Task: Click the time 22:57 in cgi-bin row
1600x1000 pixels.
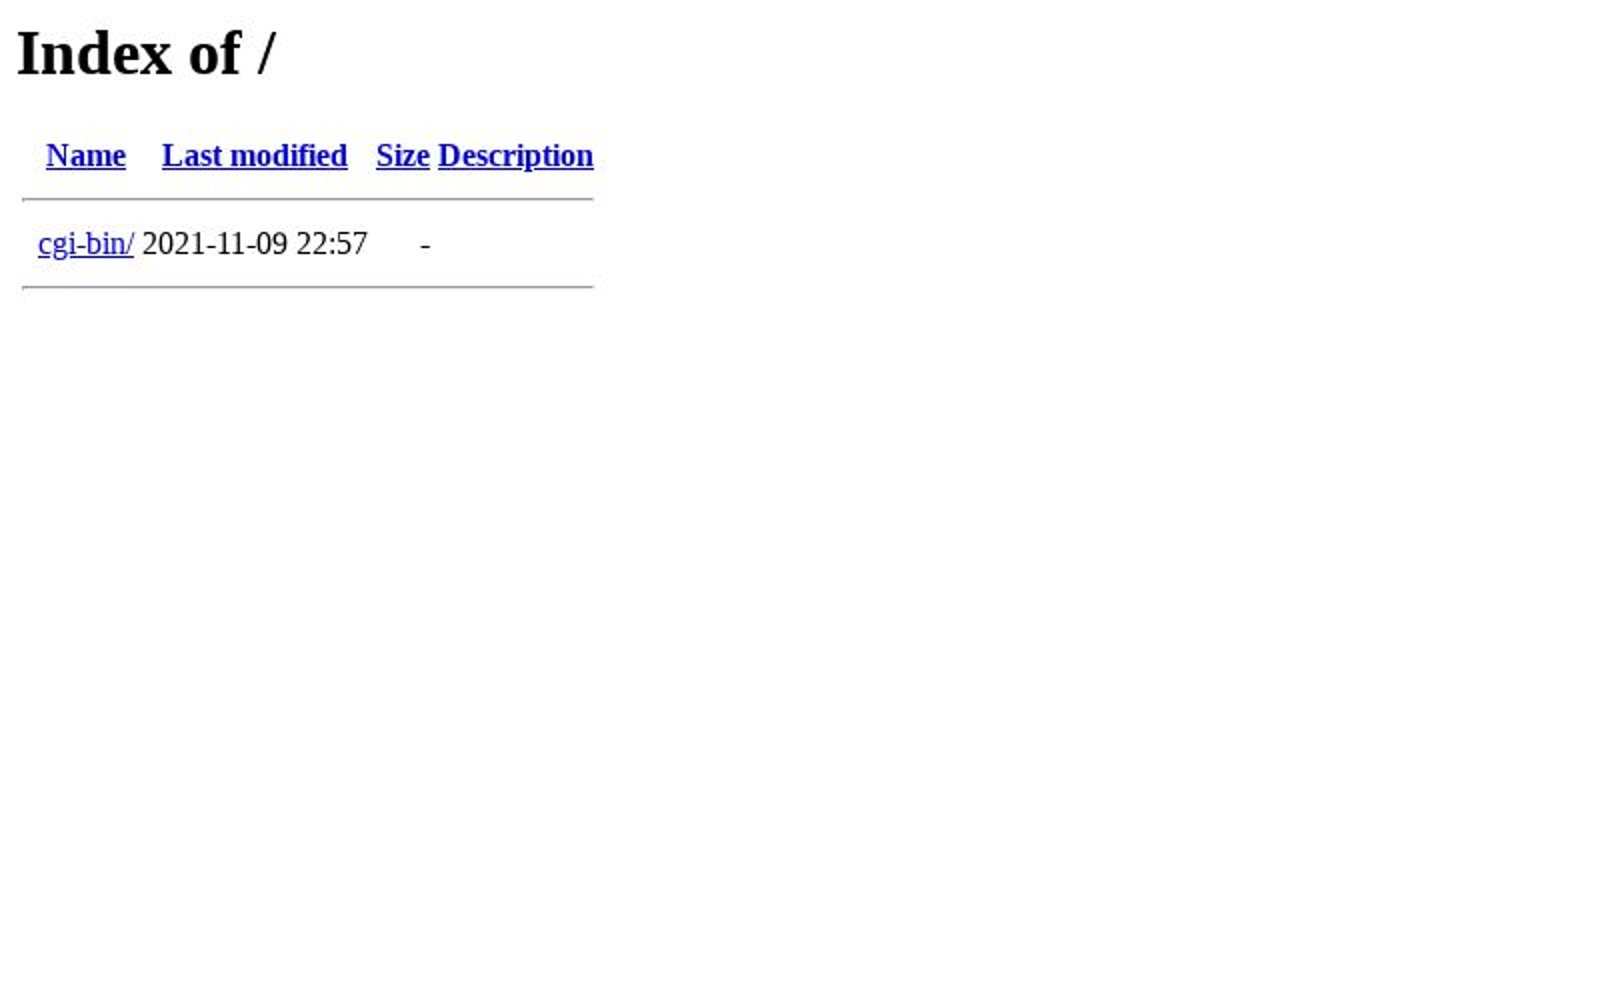Action: (x=332, y=244)
